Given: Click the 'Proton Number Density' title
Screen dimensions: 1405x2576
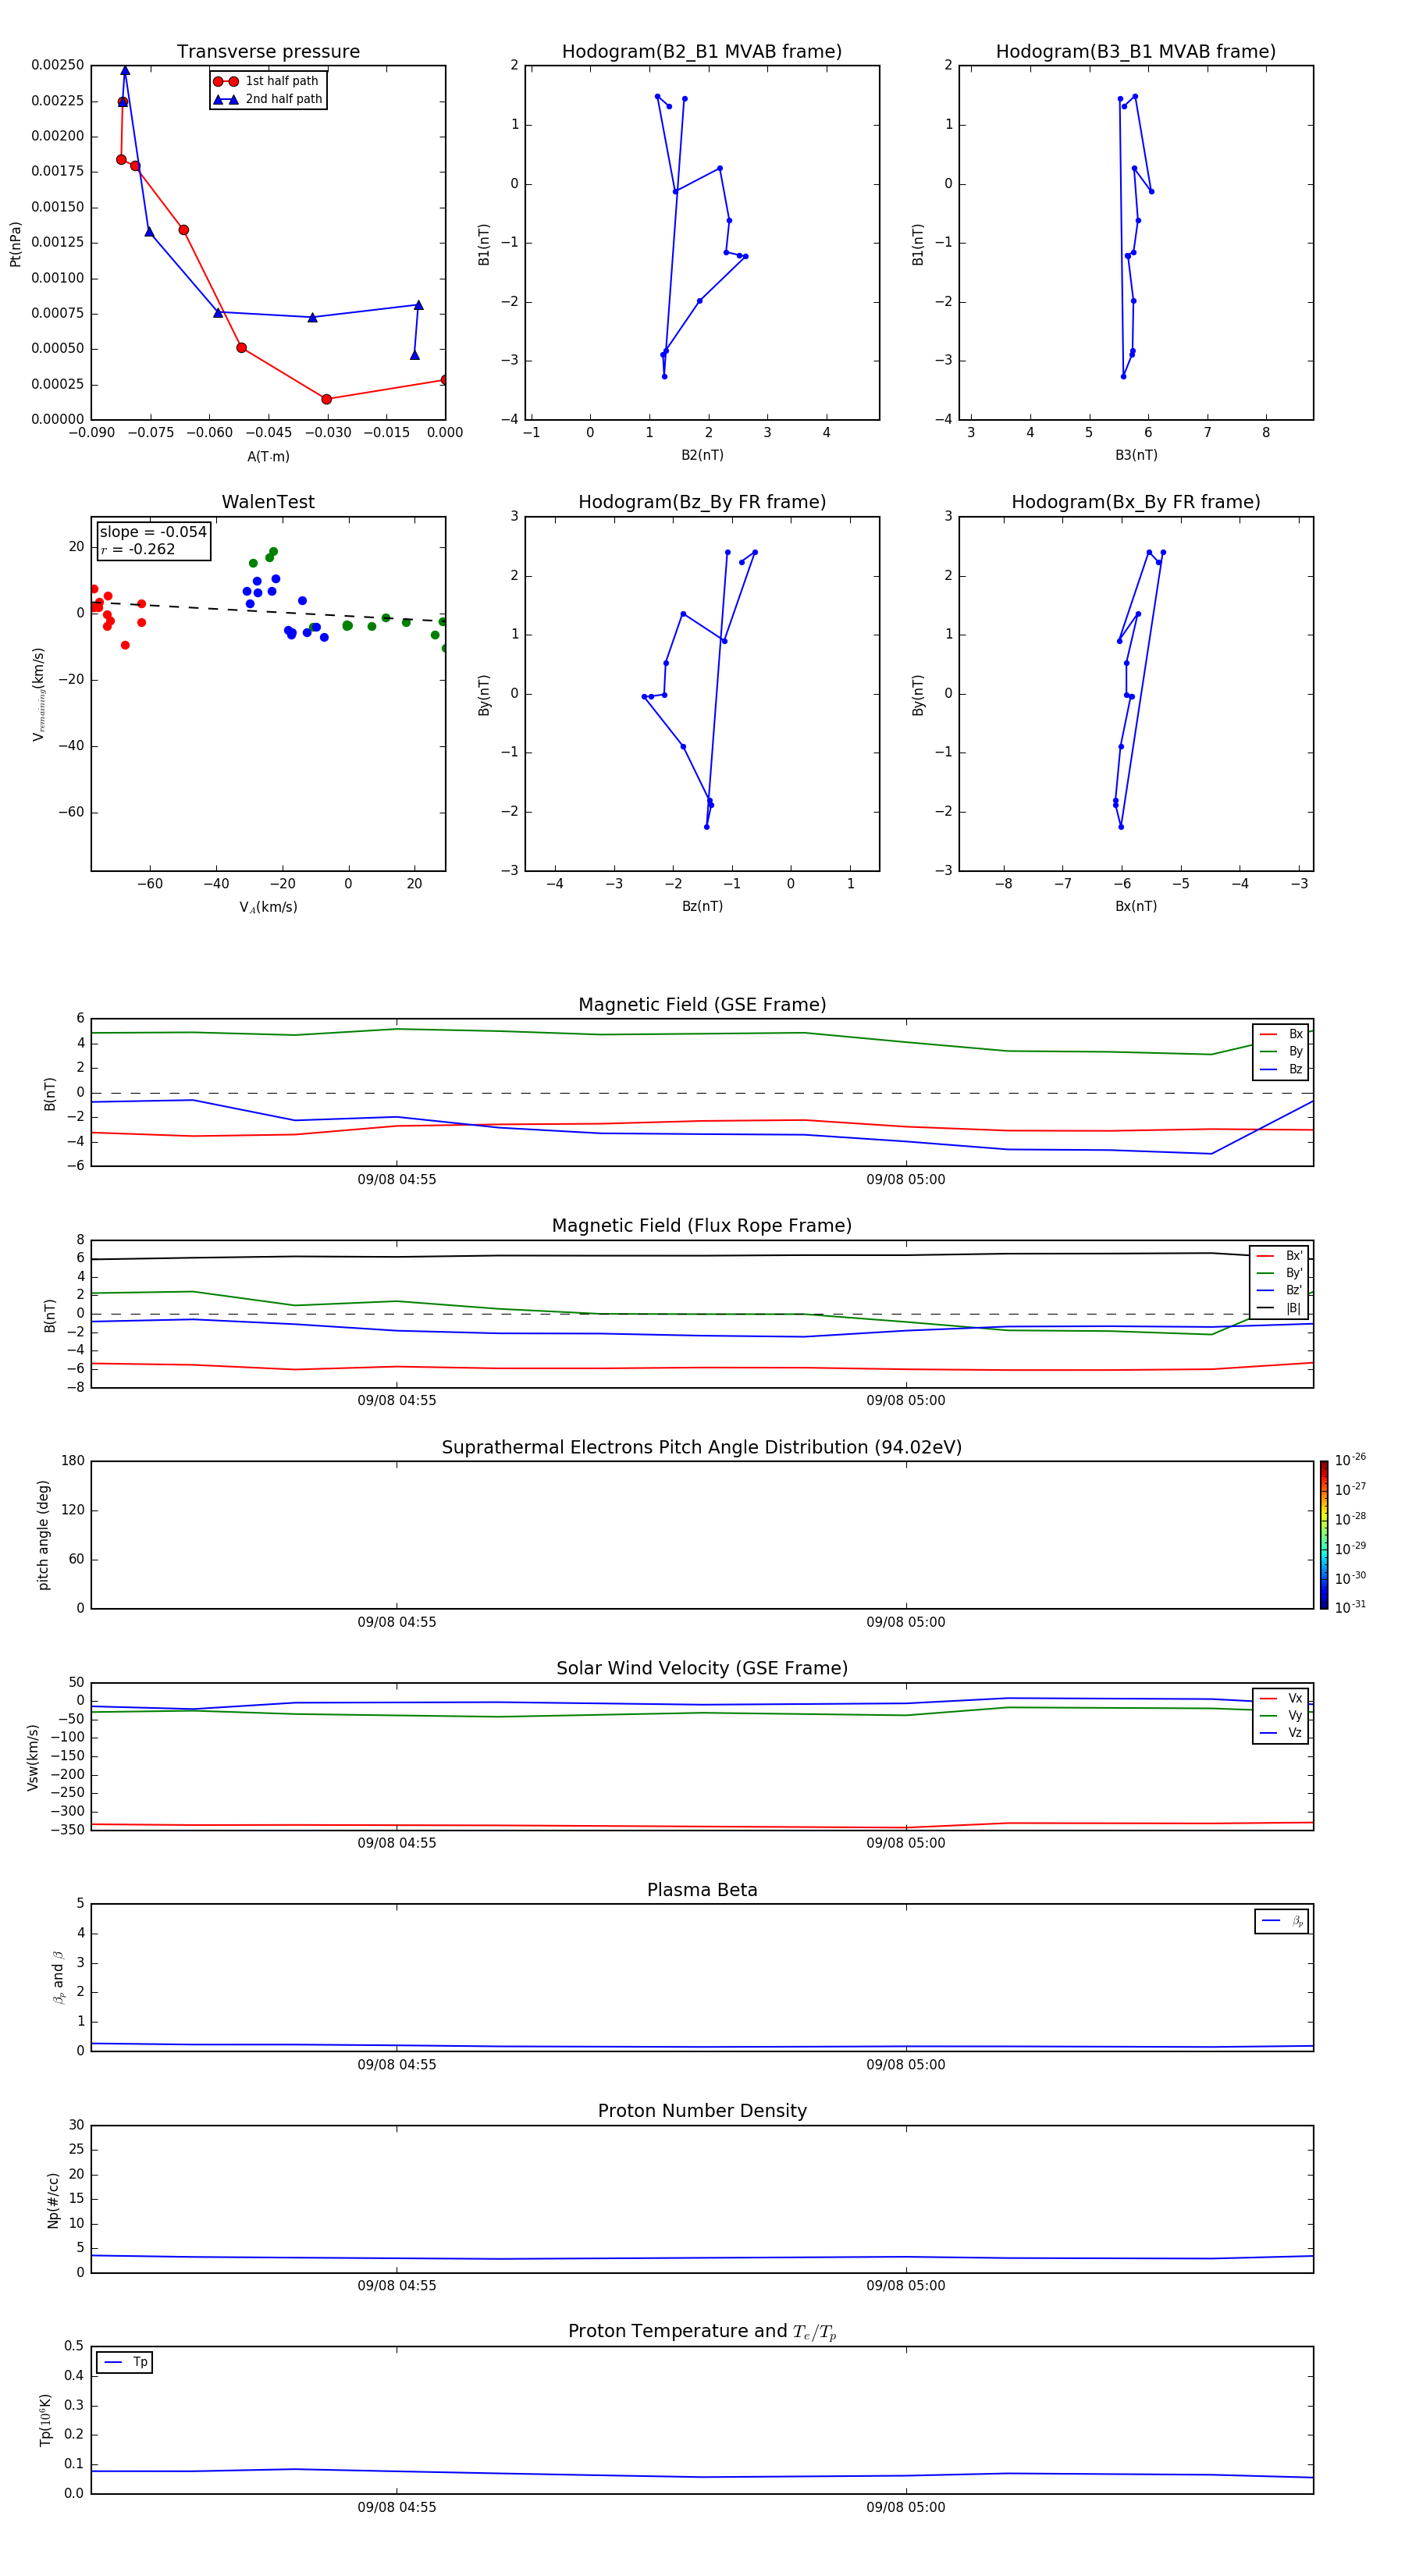Looking at the screenshot, I should coord(702,2111).
